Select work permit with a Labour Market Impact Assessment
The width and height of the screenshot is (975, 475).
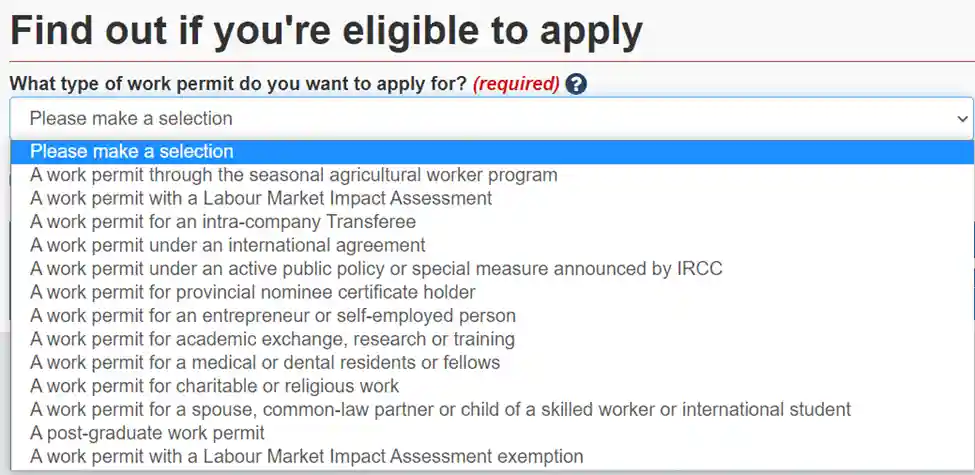pos(491,199)
